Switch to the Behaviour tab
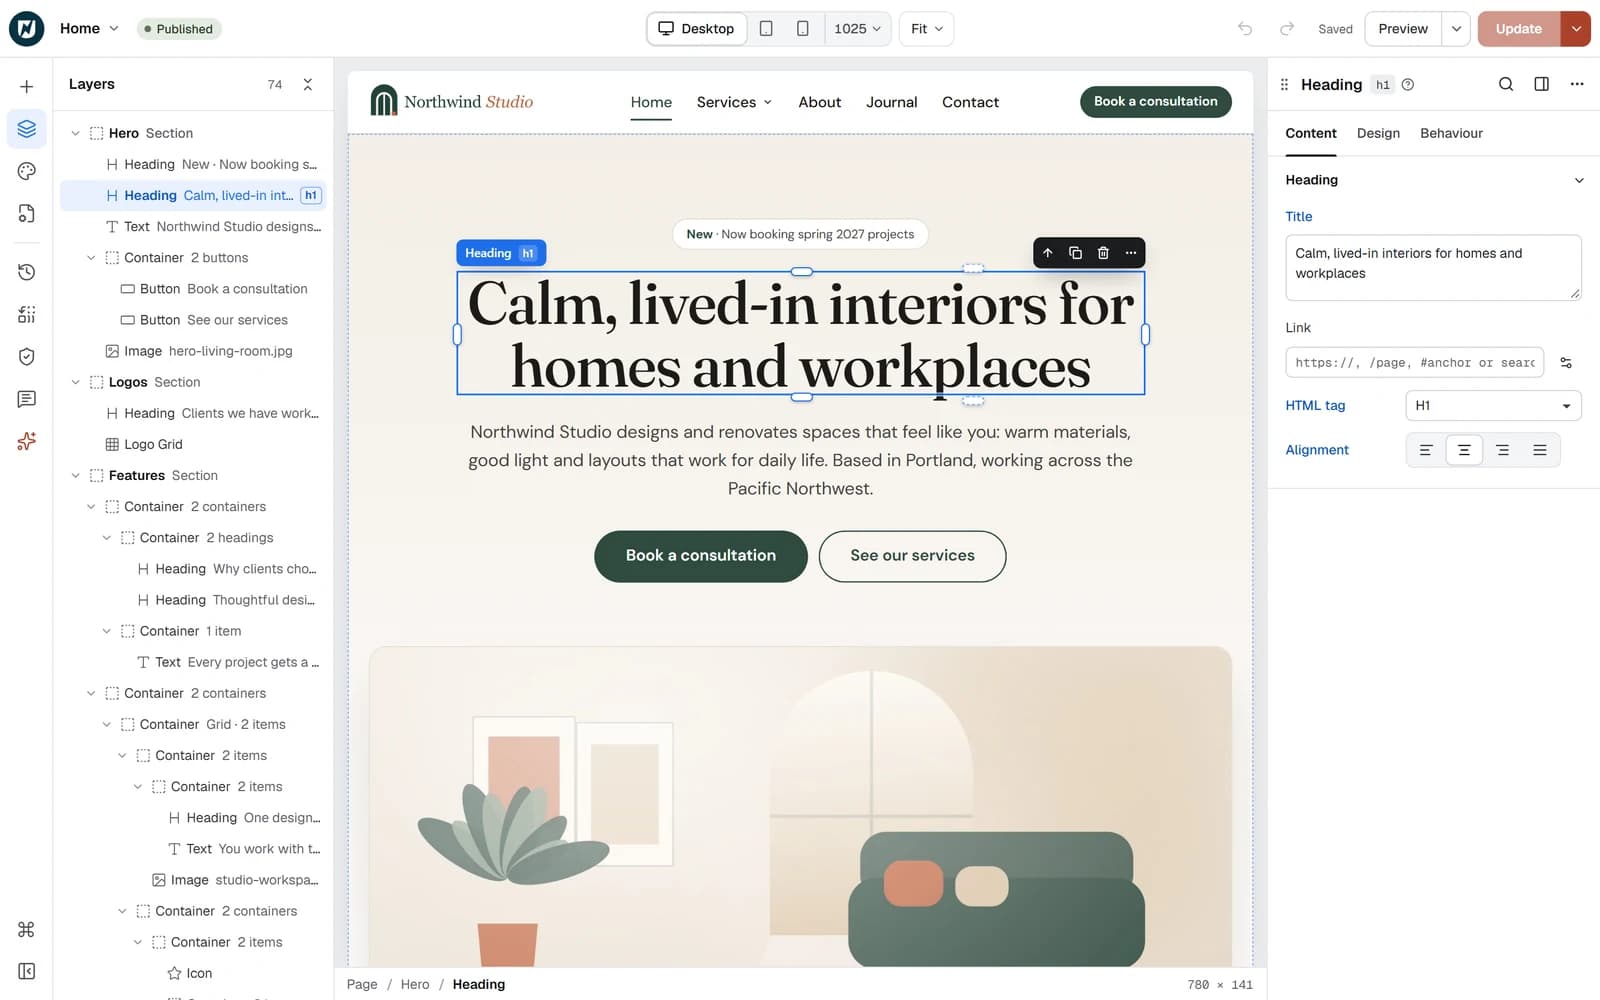 click(1451, 133)
